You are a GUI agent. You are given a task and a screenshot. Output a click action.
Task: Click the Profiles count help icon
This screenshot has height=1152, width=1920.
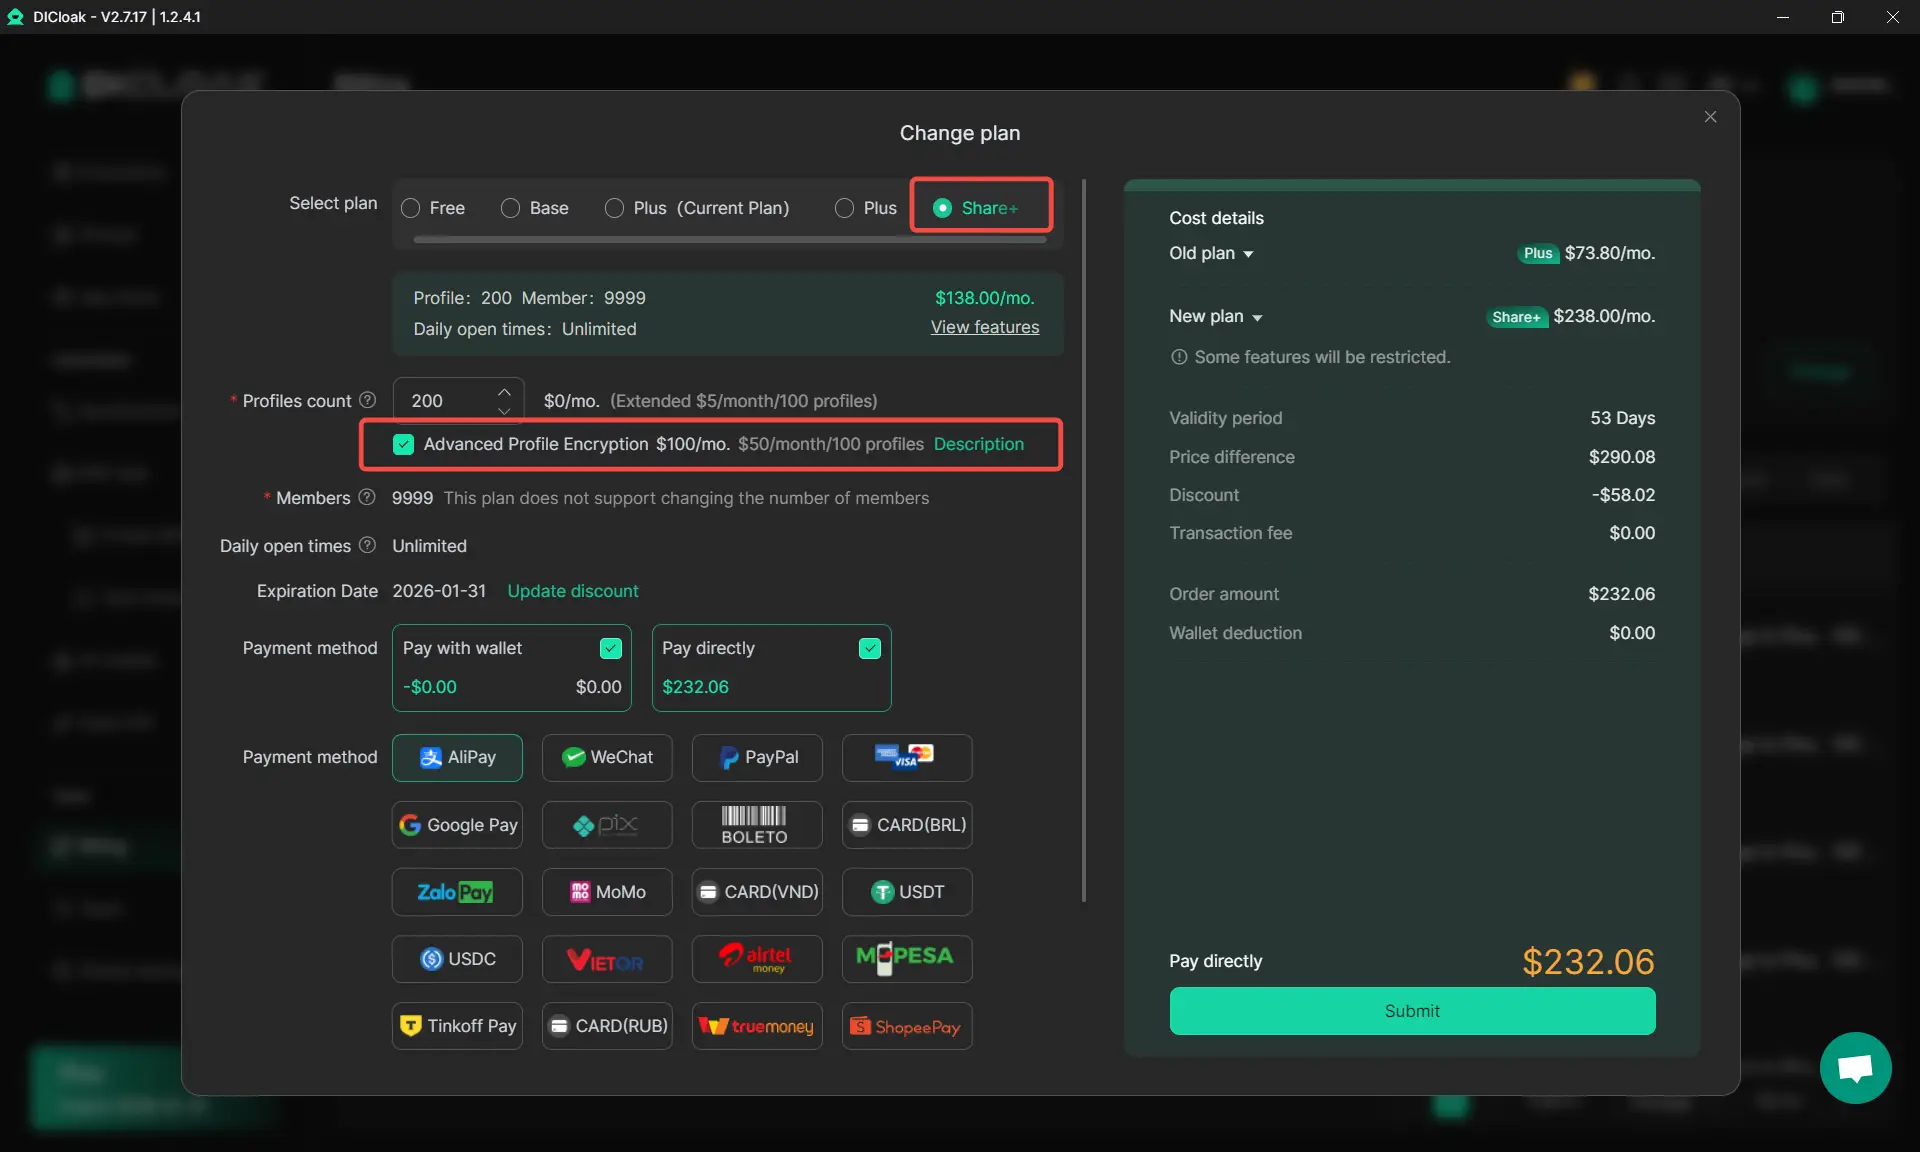click(x=367, y=400)
